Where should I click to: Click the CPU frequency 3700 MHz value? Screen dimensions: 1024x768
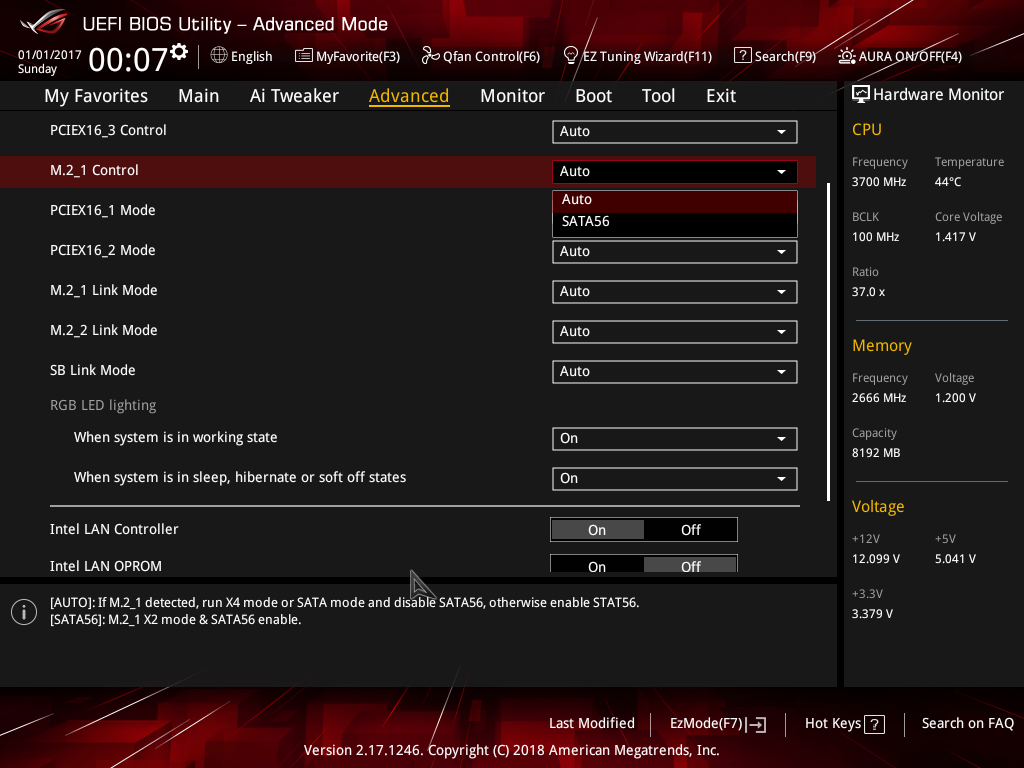(879, 182)
